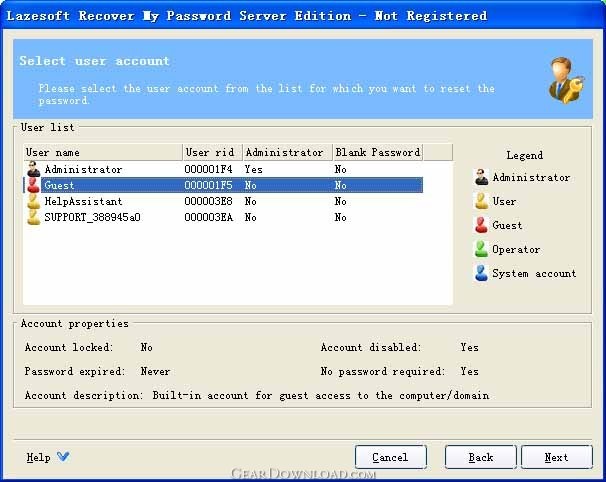Screen dimensions: 606x482
Task: Click the HelpAssistant row's yellow user icon
Action: [34, 201]
